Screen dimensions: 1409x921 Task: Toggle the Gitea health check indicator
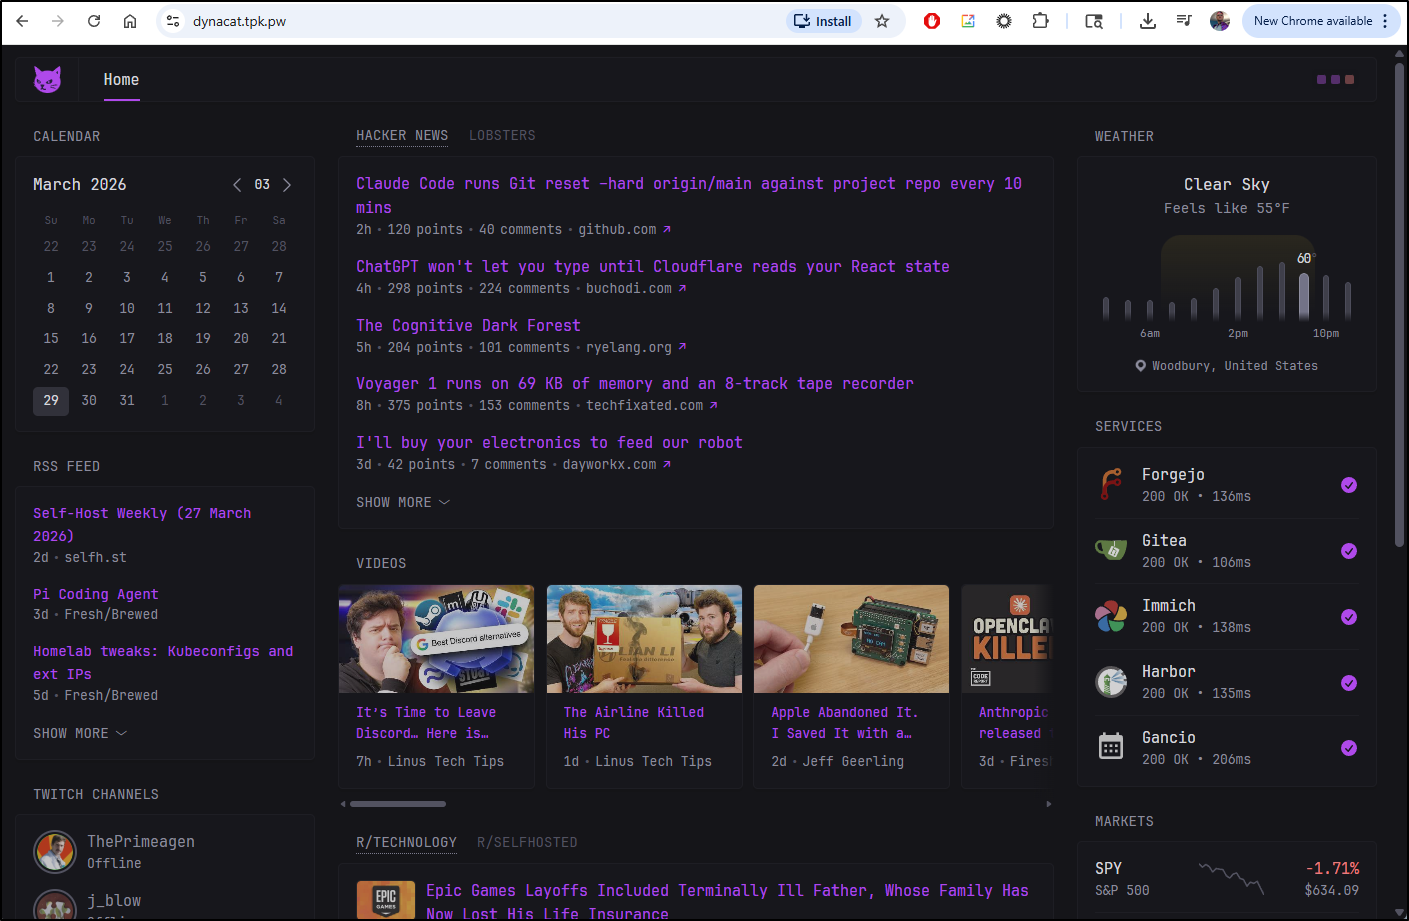coord(1349,550)
